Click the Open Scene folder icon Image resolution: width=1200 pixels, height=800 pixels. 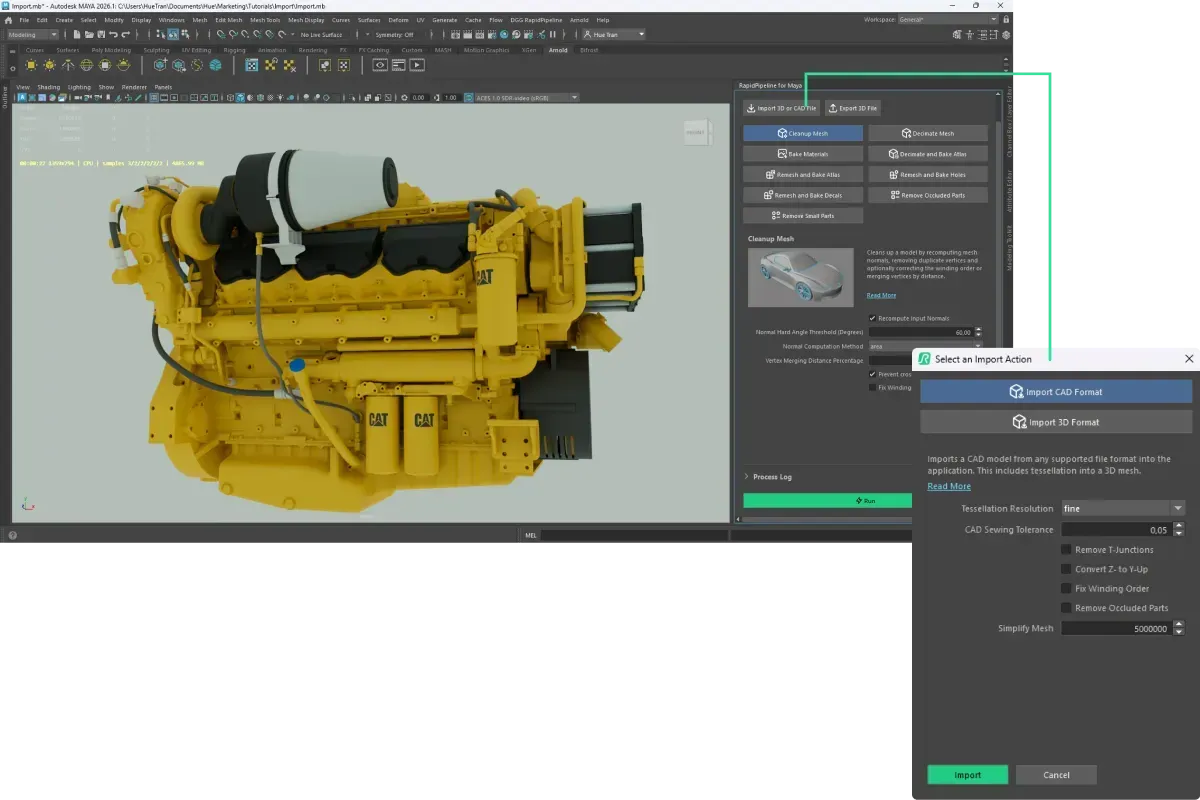pyautogui.click(x=89, y=35)
